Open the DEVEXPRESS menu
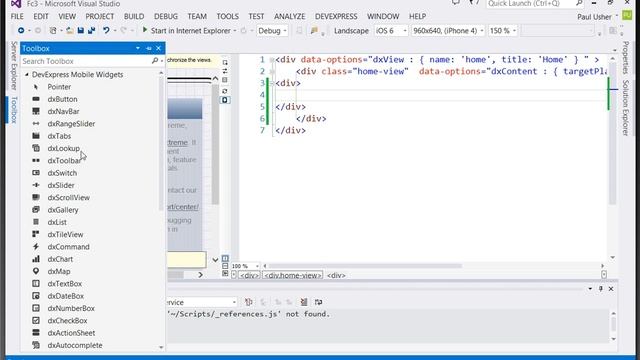Screen dimensions: 640x360 (336, 16)
